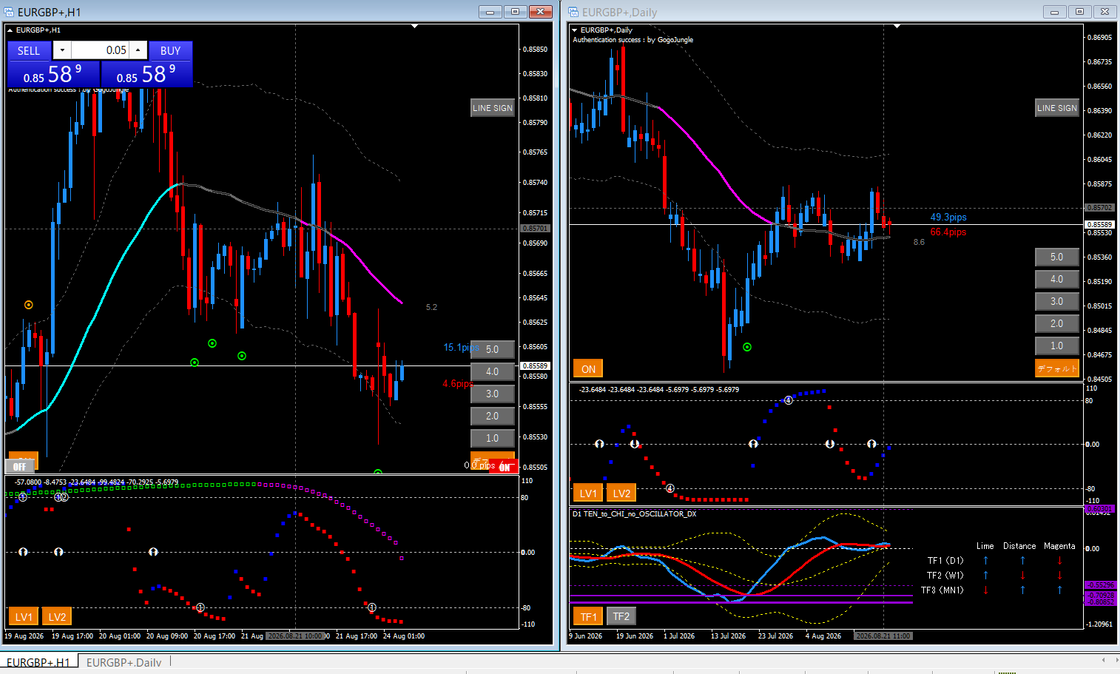Toggle the red ON switch on H1 chart
This screenshot has height=674, width=1120.
(504, 467)
